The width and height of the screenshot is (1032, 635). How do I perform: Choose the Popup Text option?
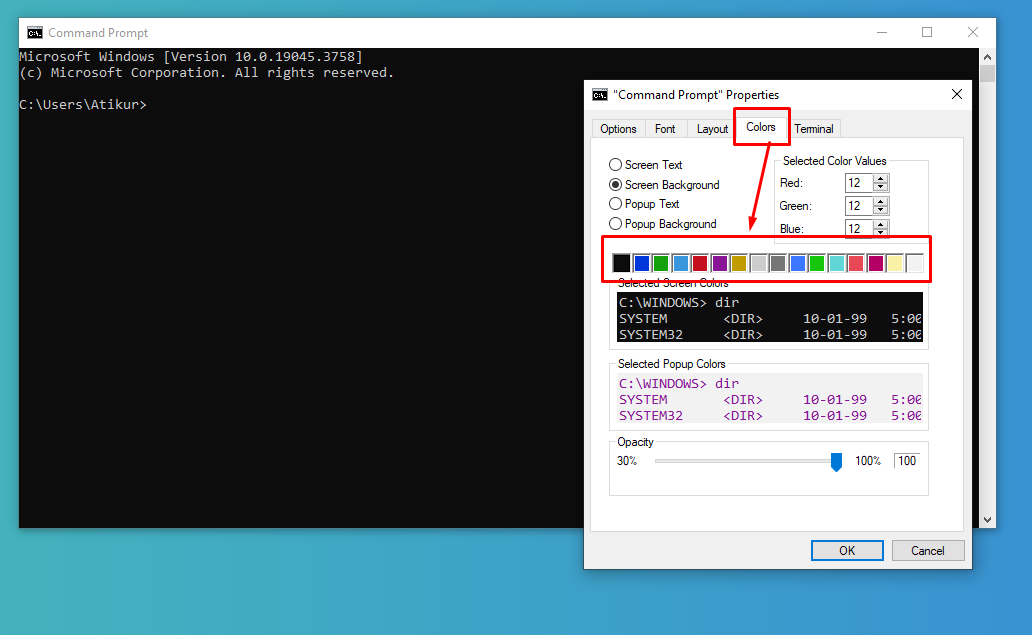pyautogui.click(x=615, y=204)
